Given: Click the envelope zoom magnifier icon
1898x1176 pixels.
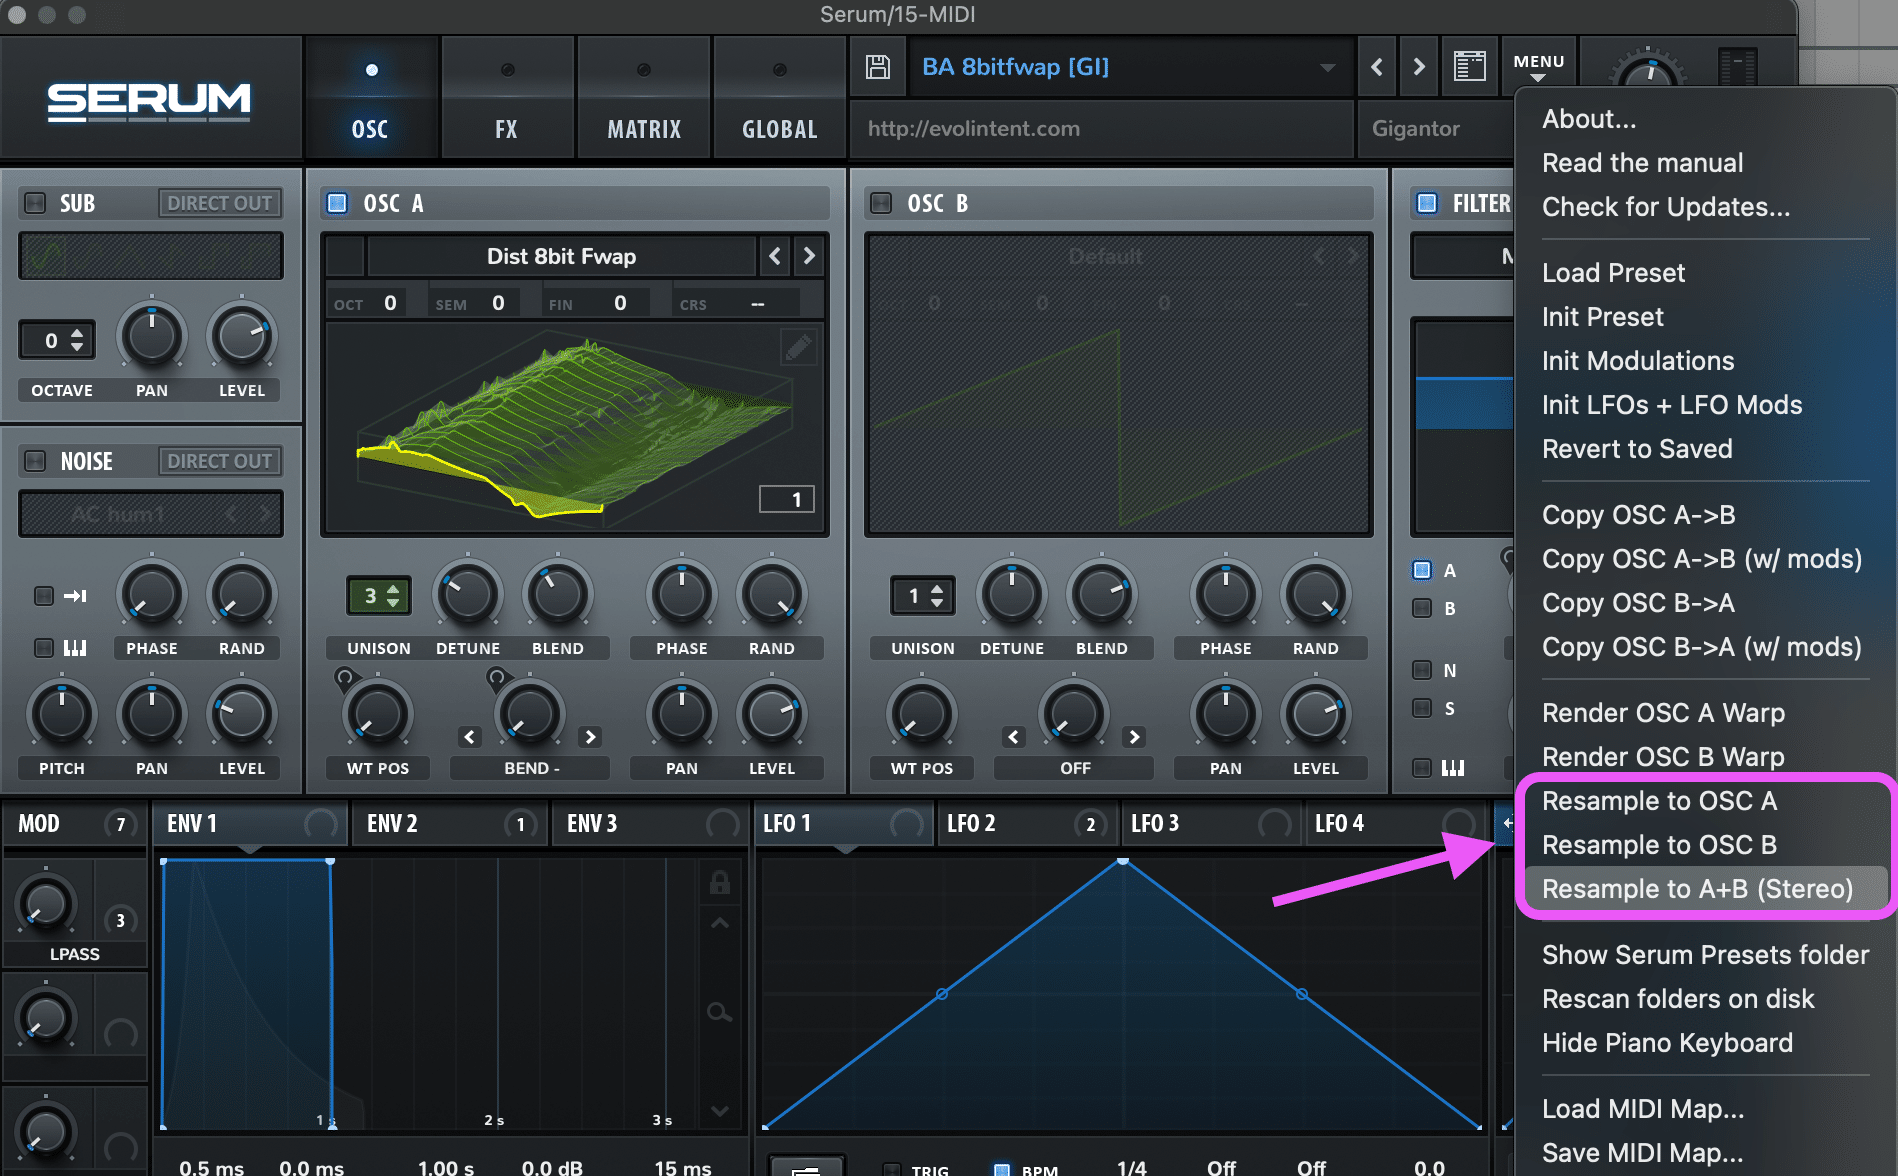Looking at the screenshot, I should tap(718, 1012).
